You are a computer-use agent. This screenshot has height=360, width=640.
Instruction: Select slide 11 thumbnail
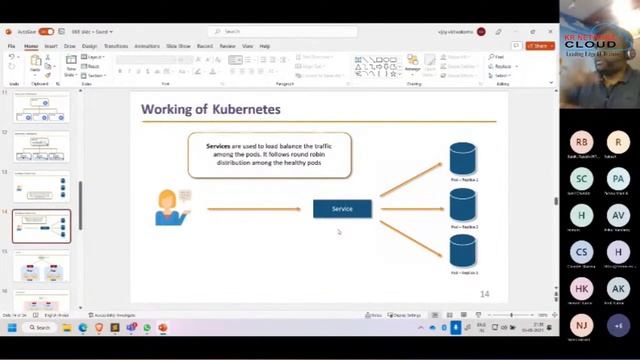click(41, 108)
